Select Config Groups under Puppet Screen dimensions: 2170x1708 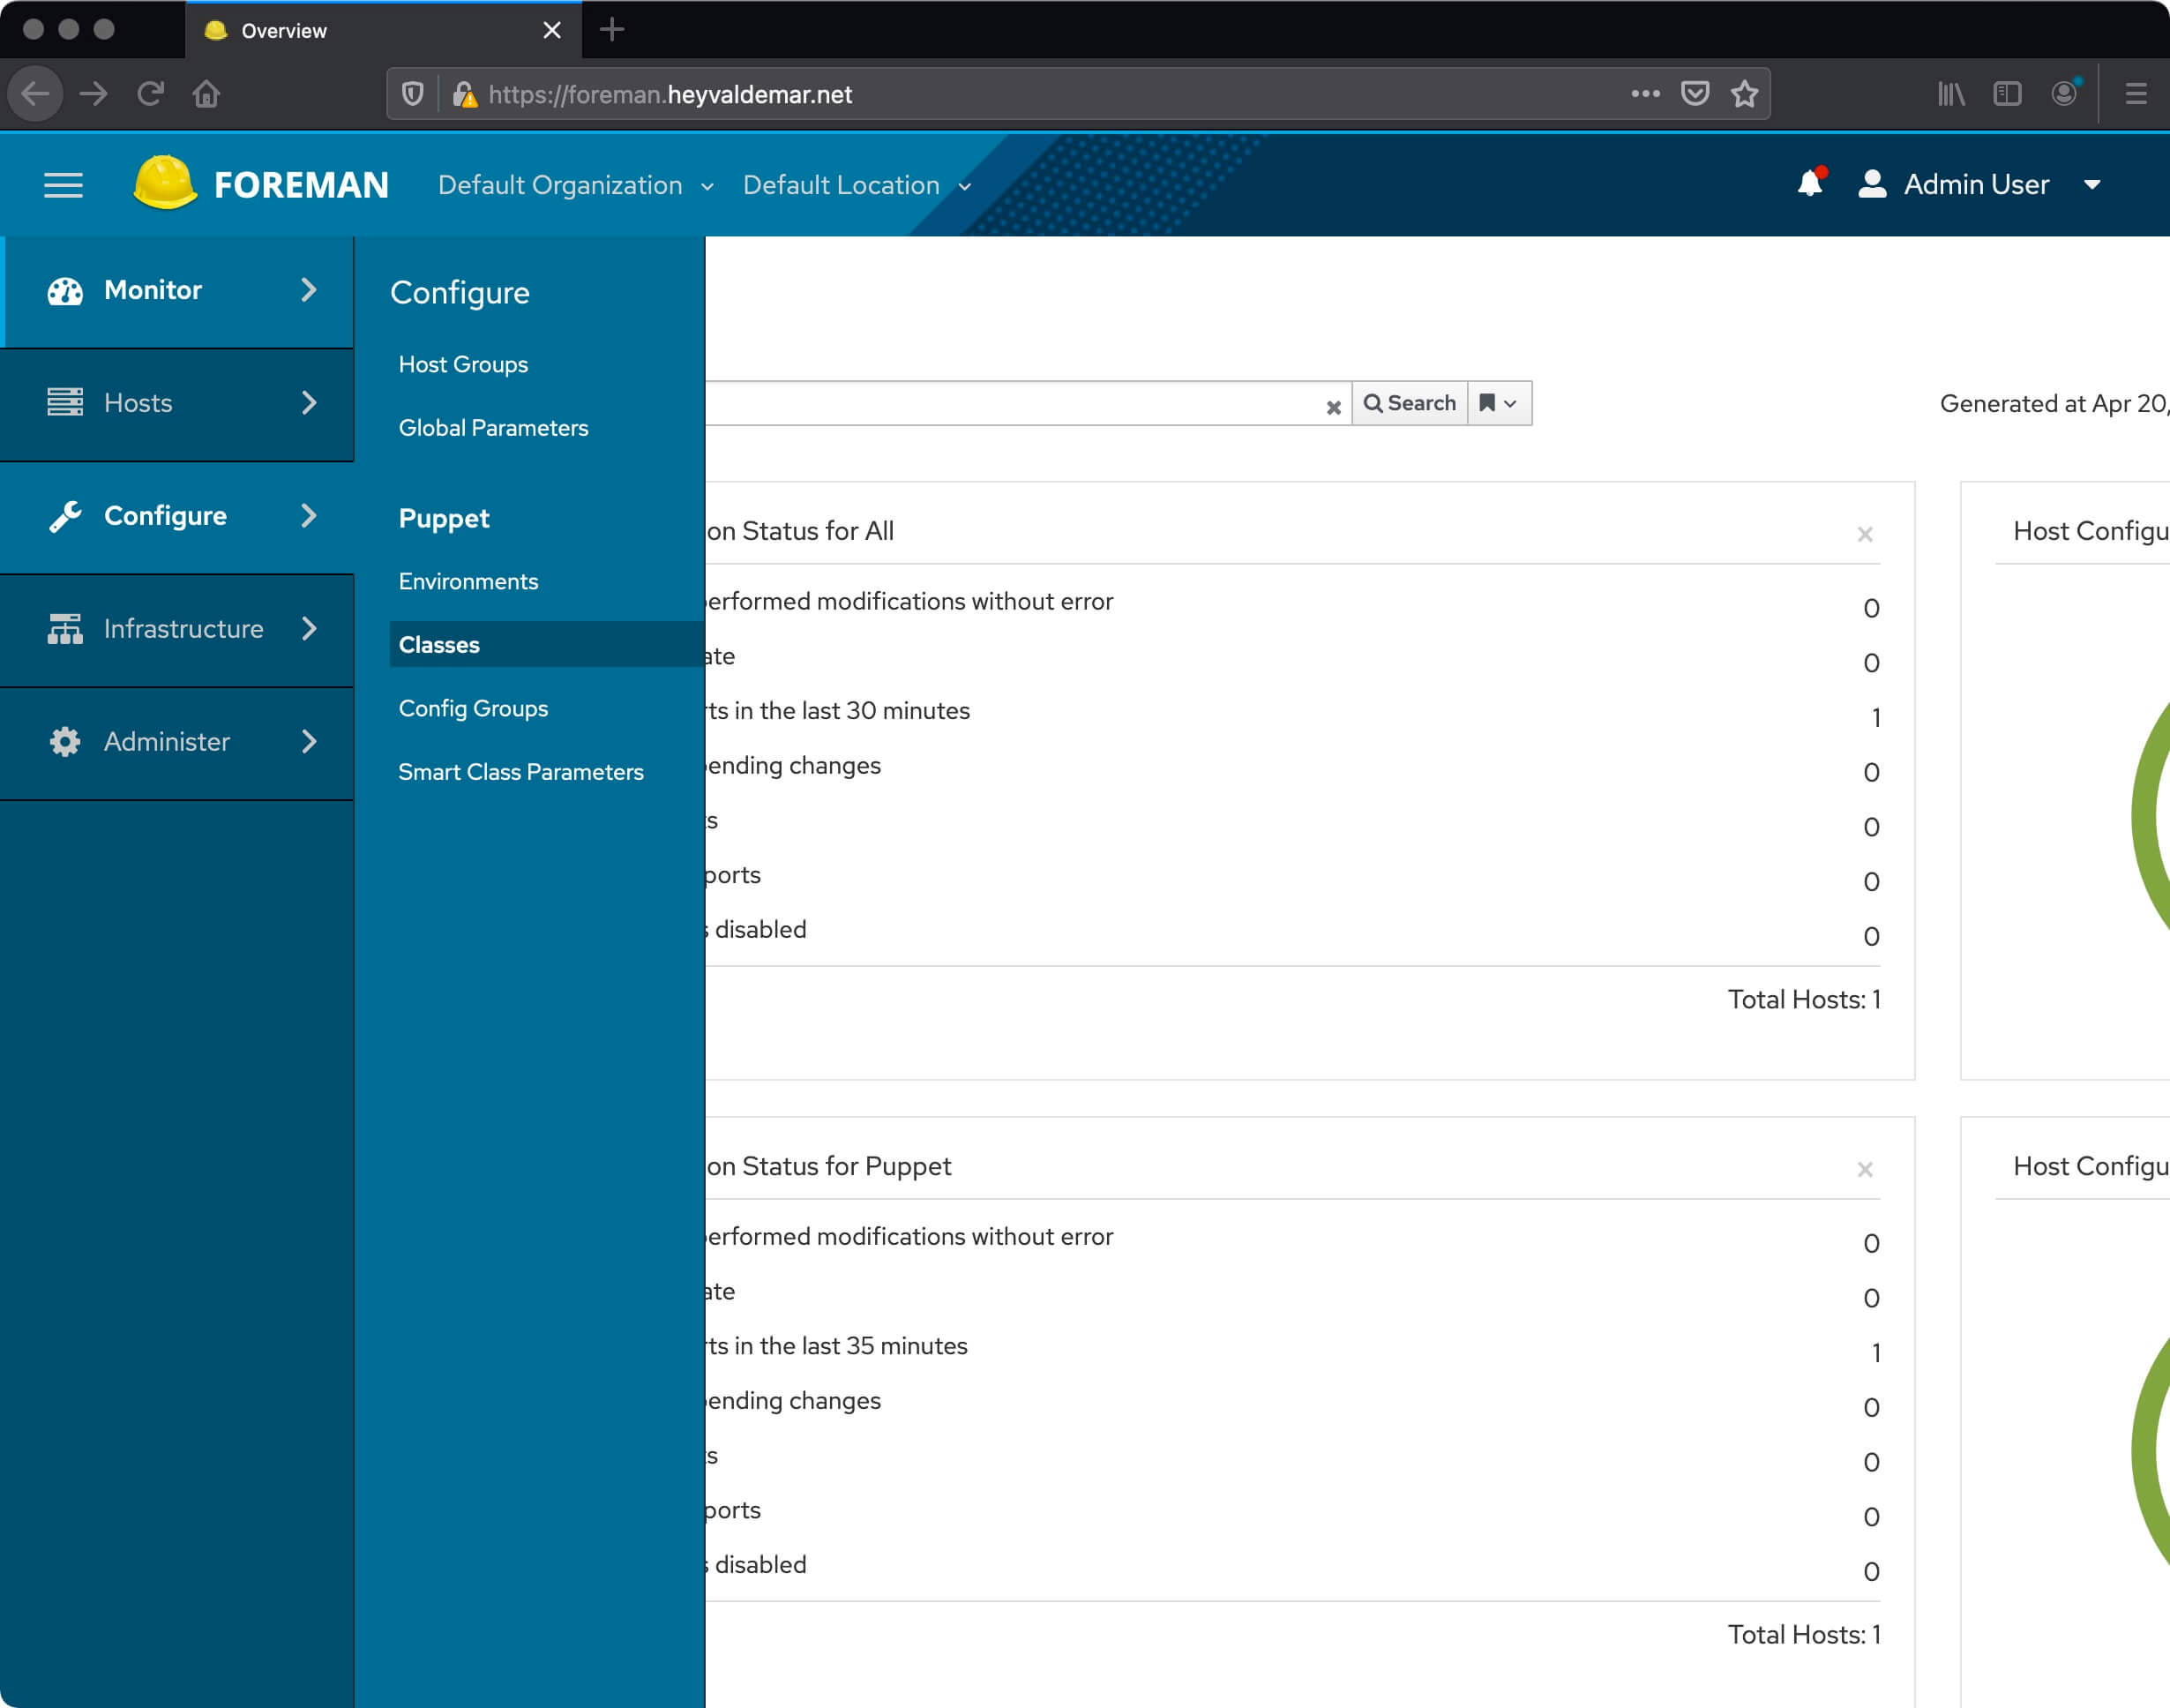pos(472,708)
